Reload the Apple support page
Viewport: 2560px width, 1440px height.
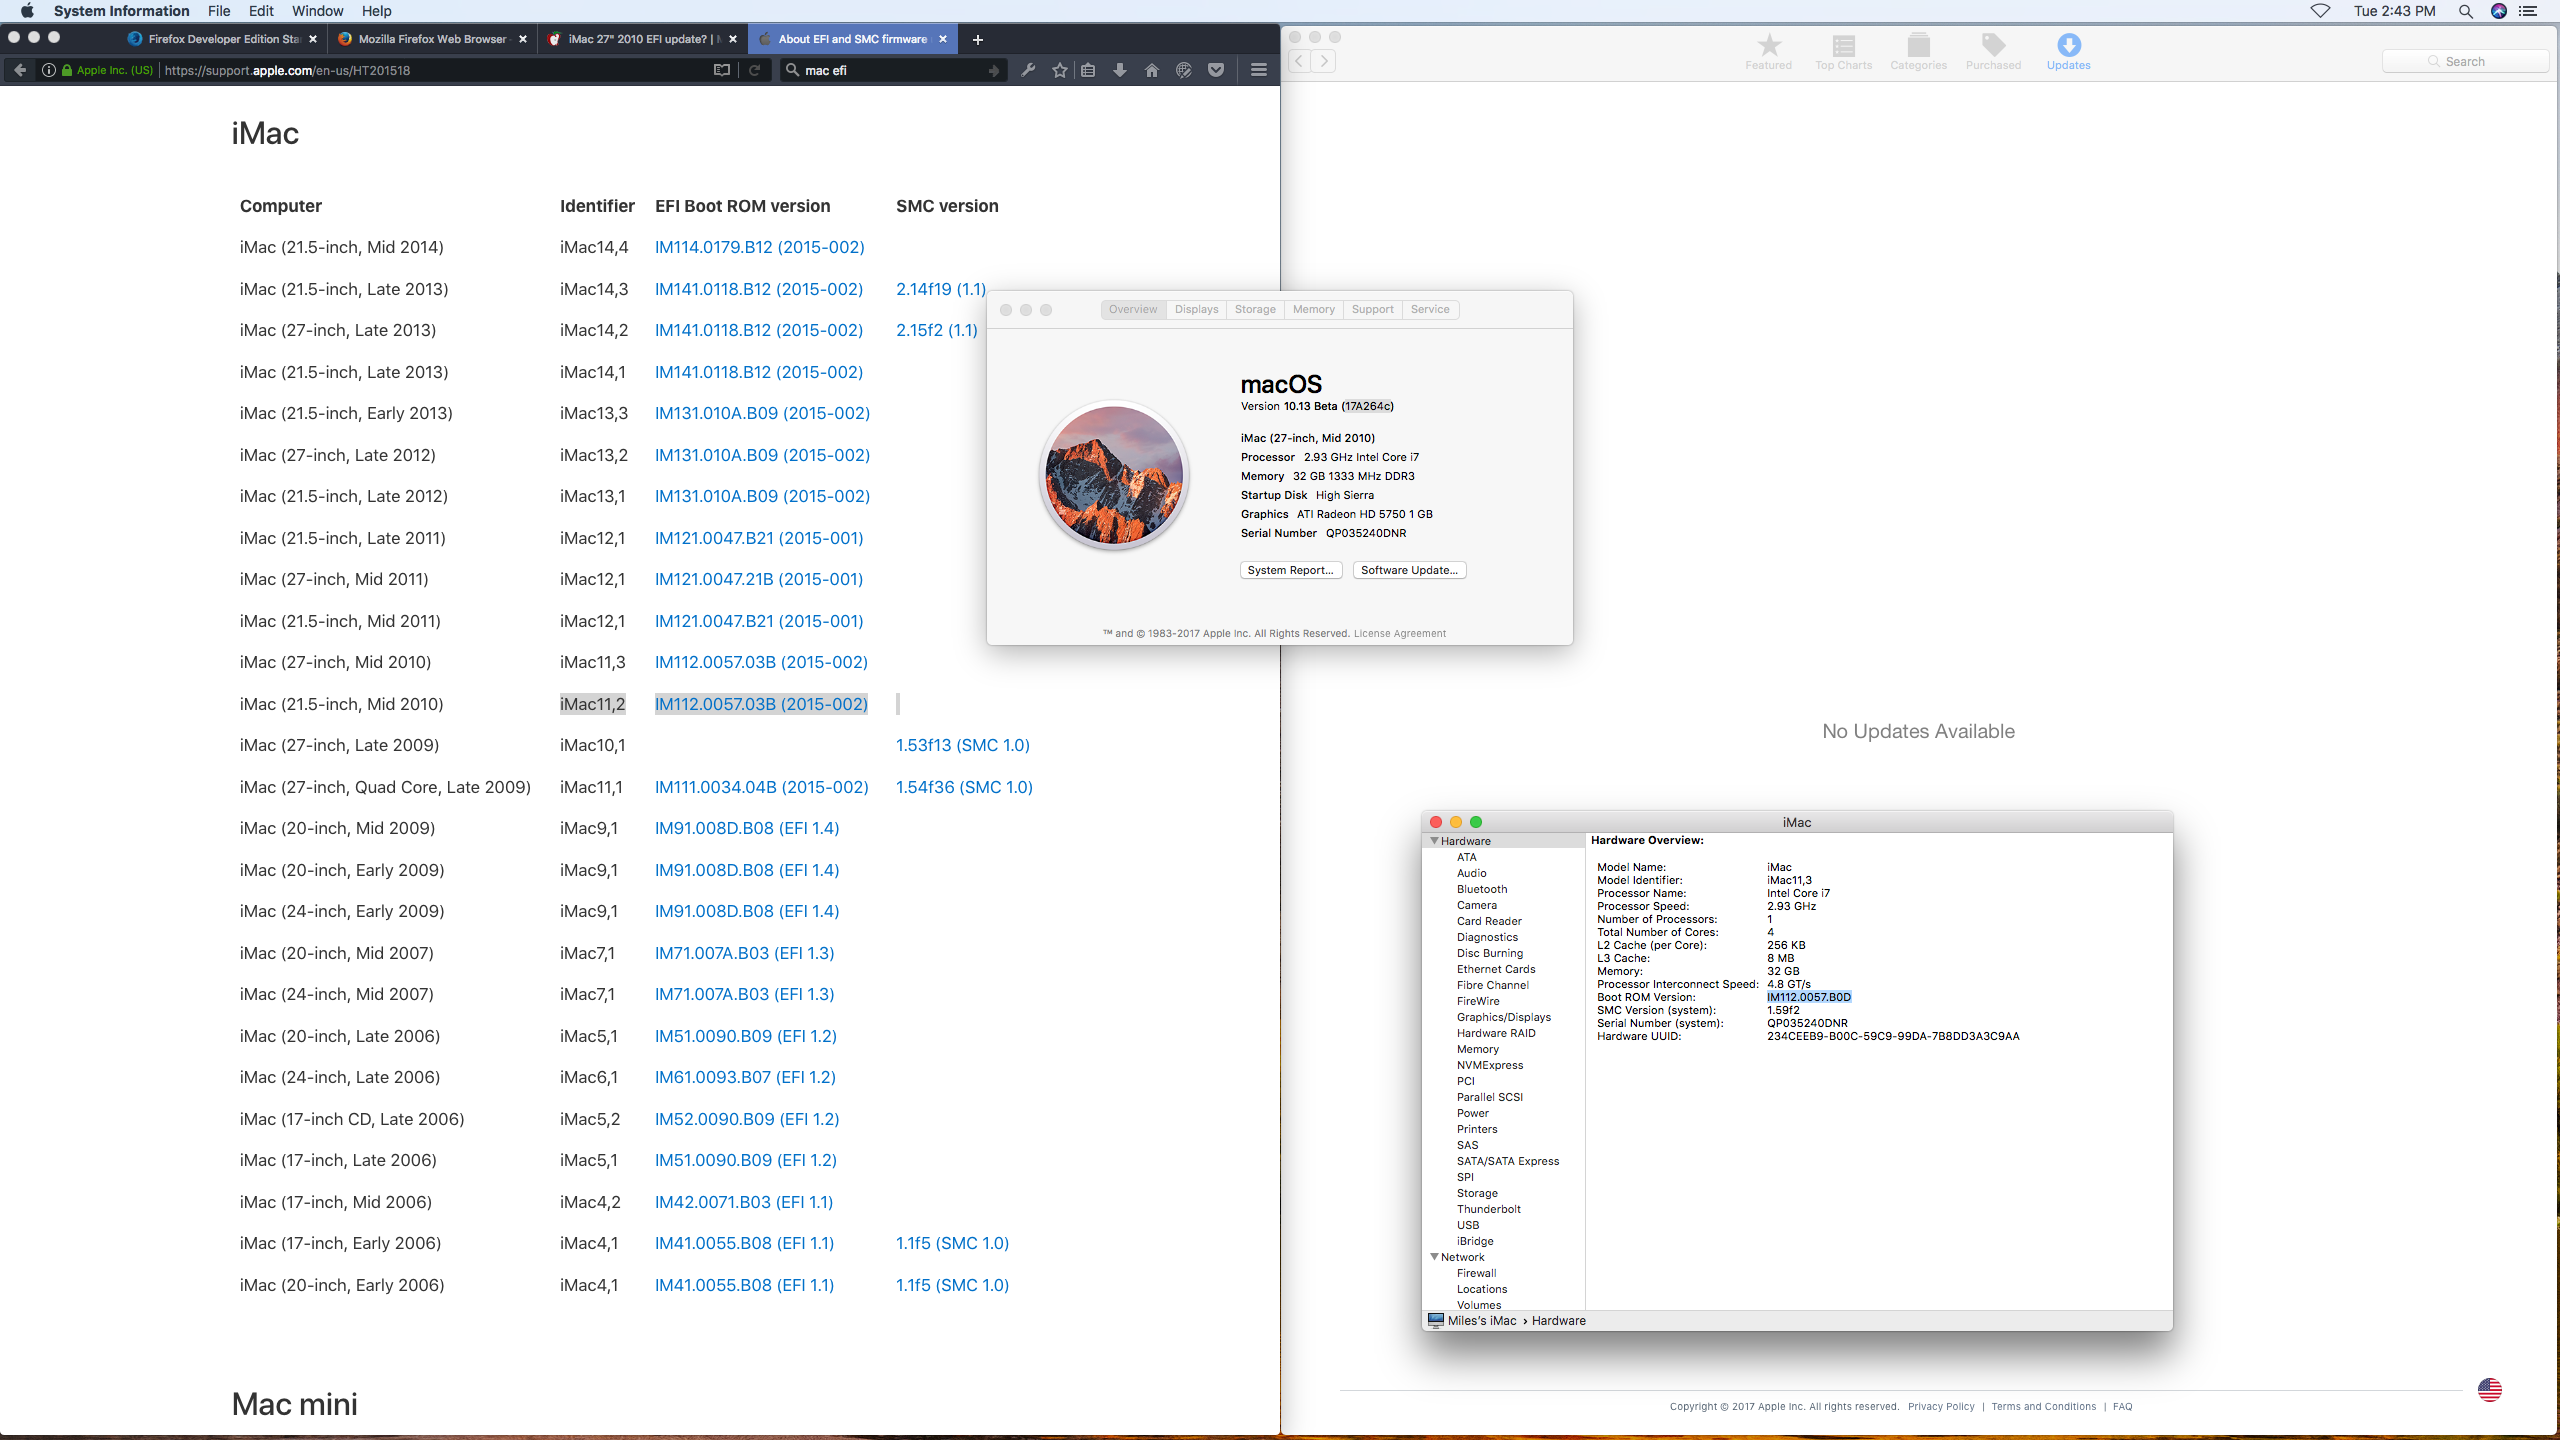(755, 70)
